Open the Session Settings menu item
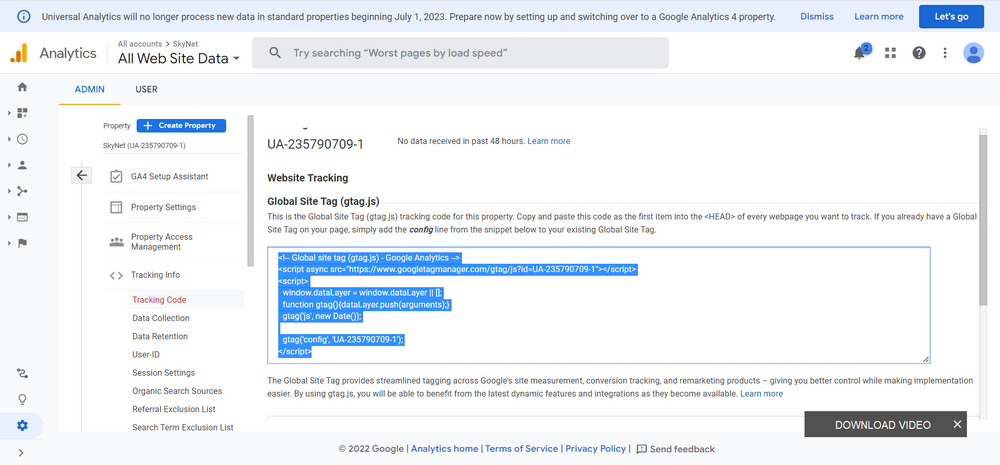 point(163,373)
